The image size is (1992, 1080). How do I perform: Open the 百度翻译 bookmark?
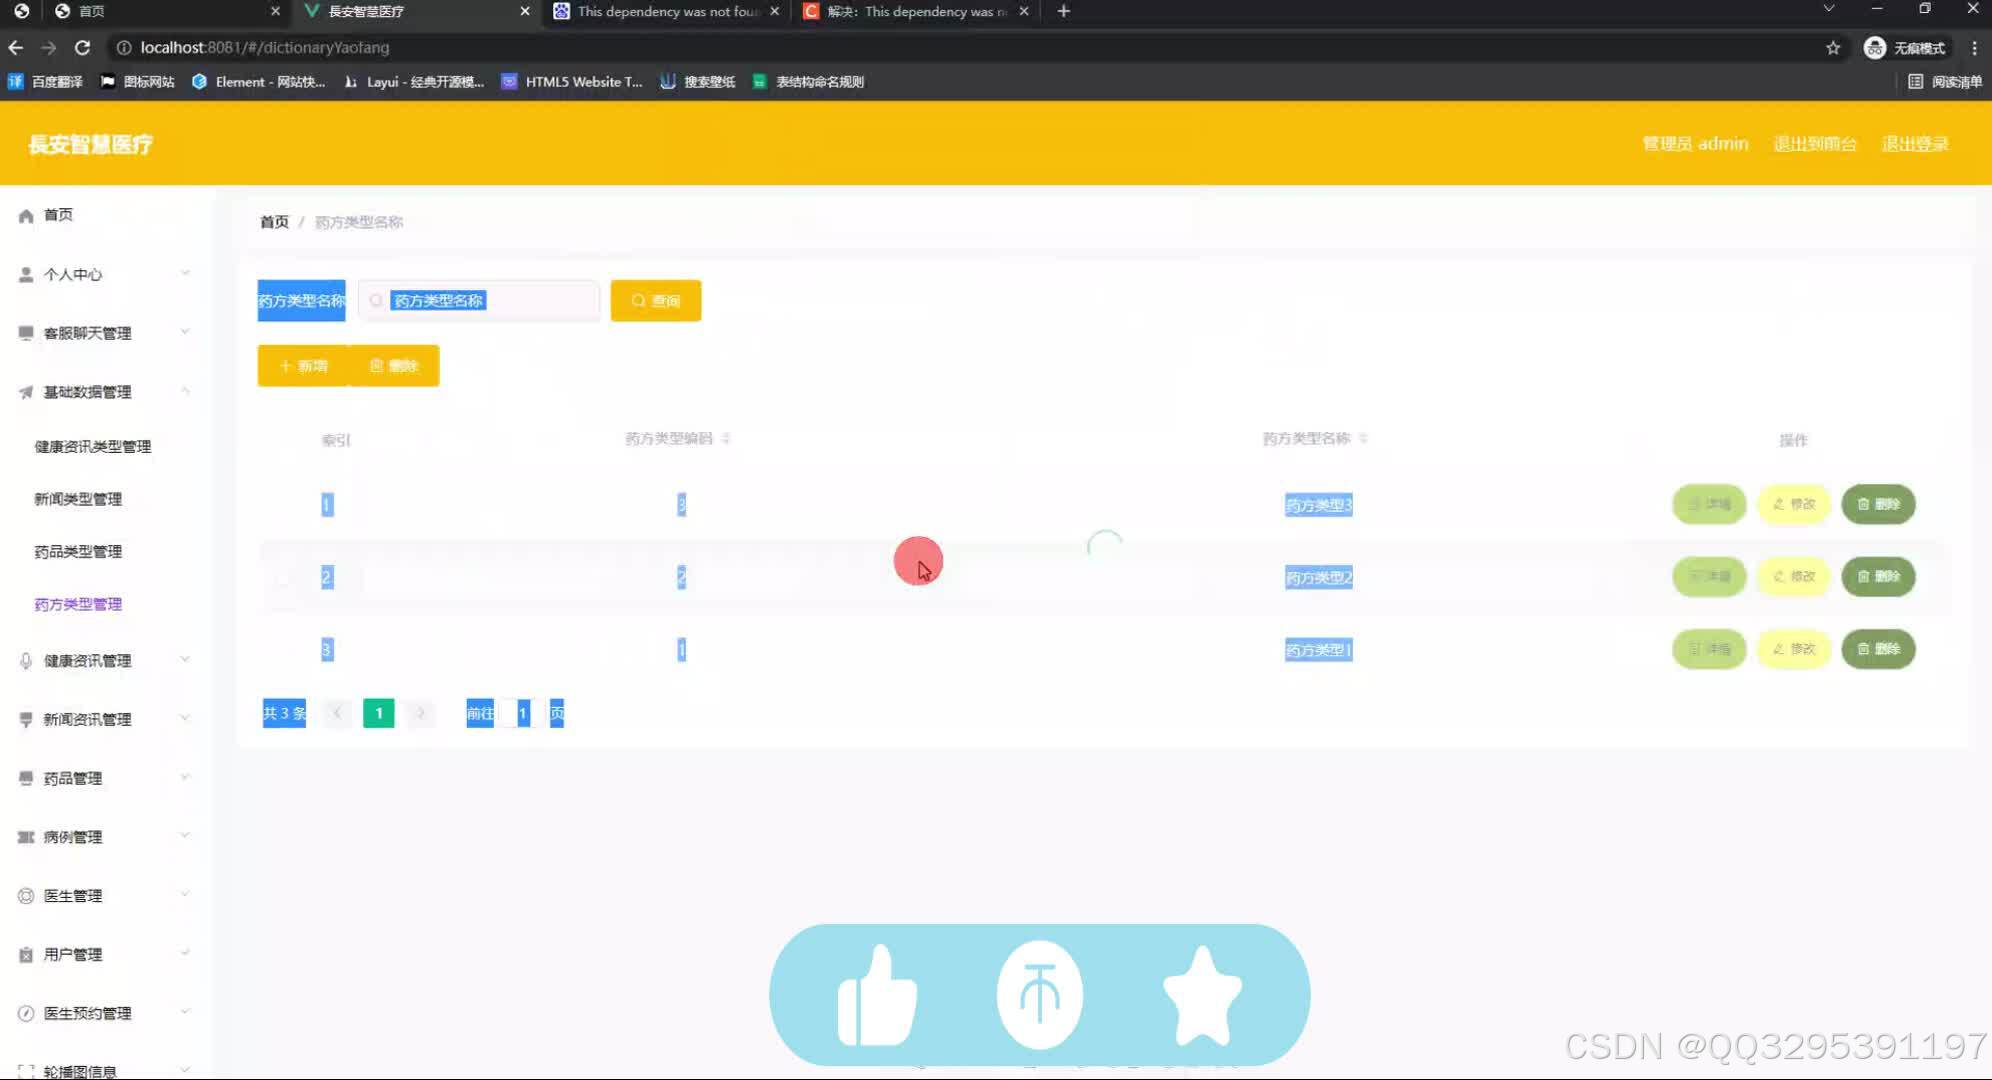[45, 82]
